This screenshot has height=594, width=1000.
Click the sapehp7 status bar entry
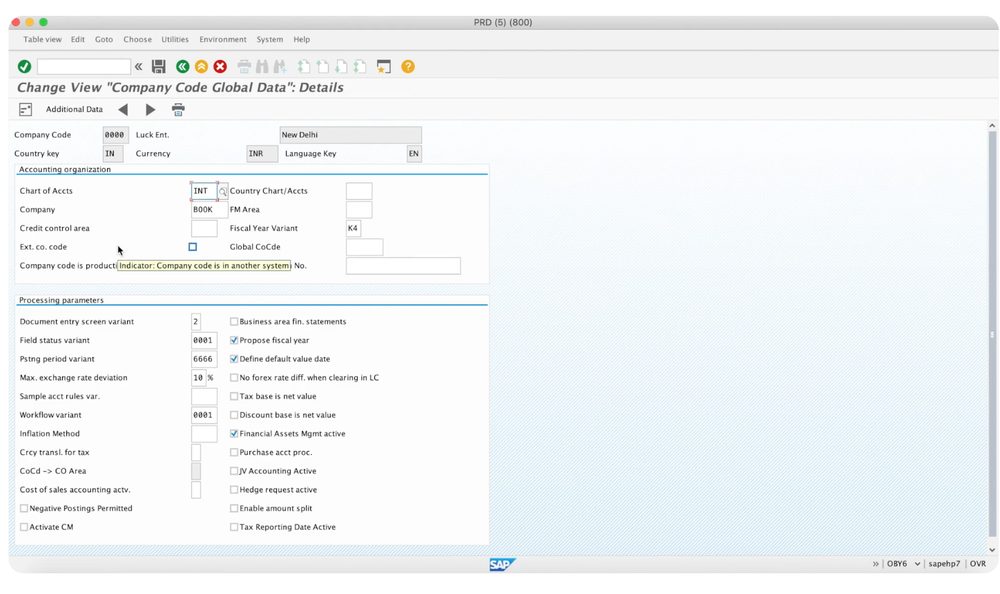coord(944,564)
